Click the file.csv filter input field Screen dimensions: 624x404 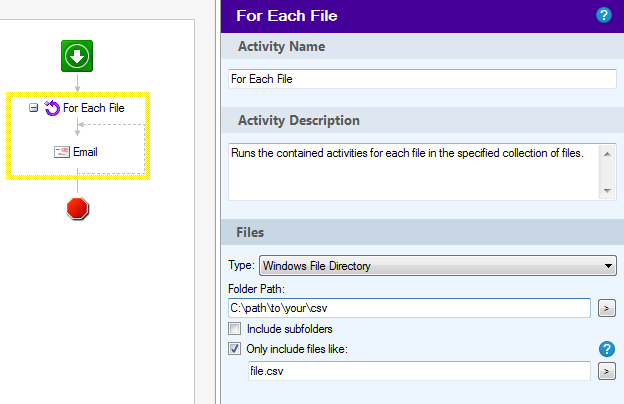pos(419,371)
